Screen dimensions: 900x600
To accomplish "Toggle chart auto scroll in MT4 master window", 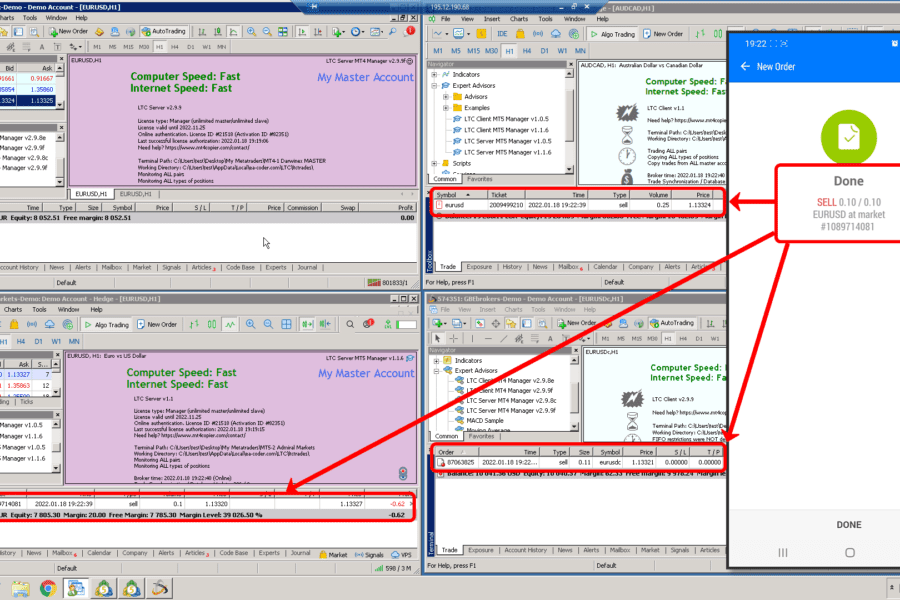I will [302, 32].
